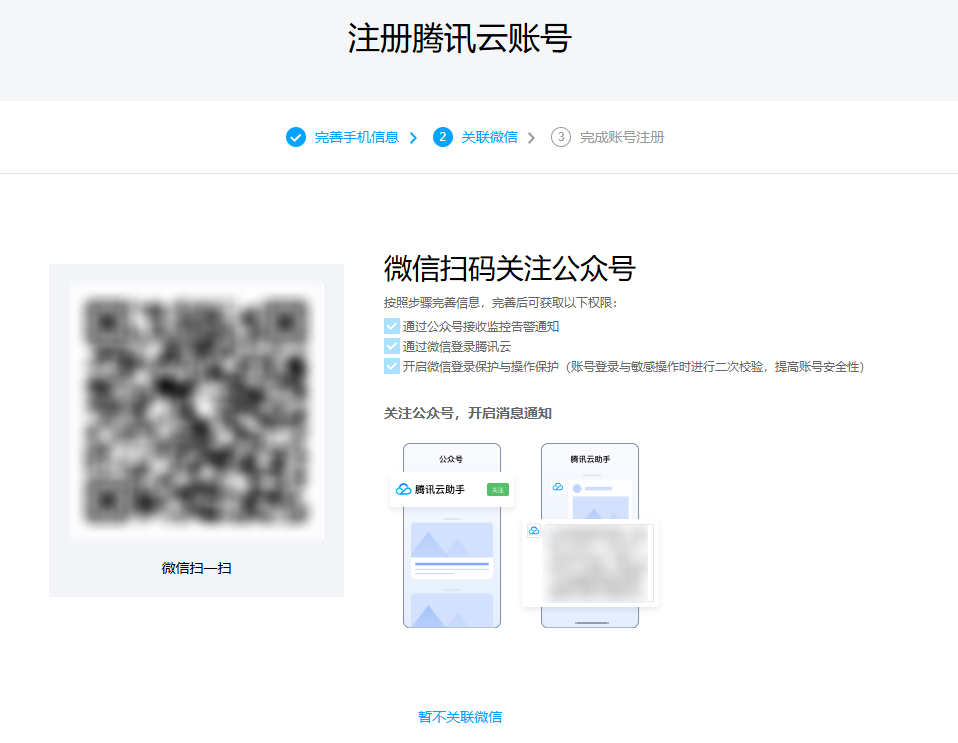Click the small cloud avatar inside the 腾讯云助手 phone

557,487
